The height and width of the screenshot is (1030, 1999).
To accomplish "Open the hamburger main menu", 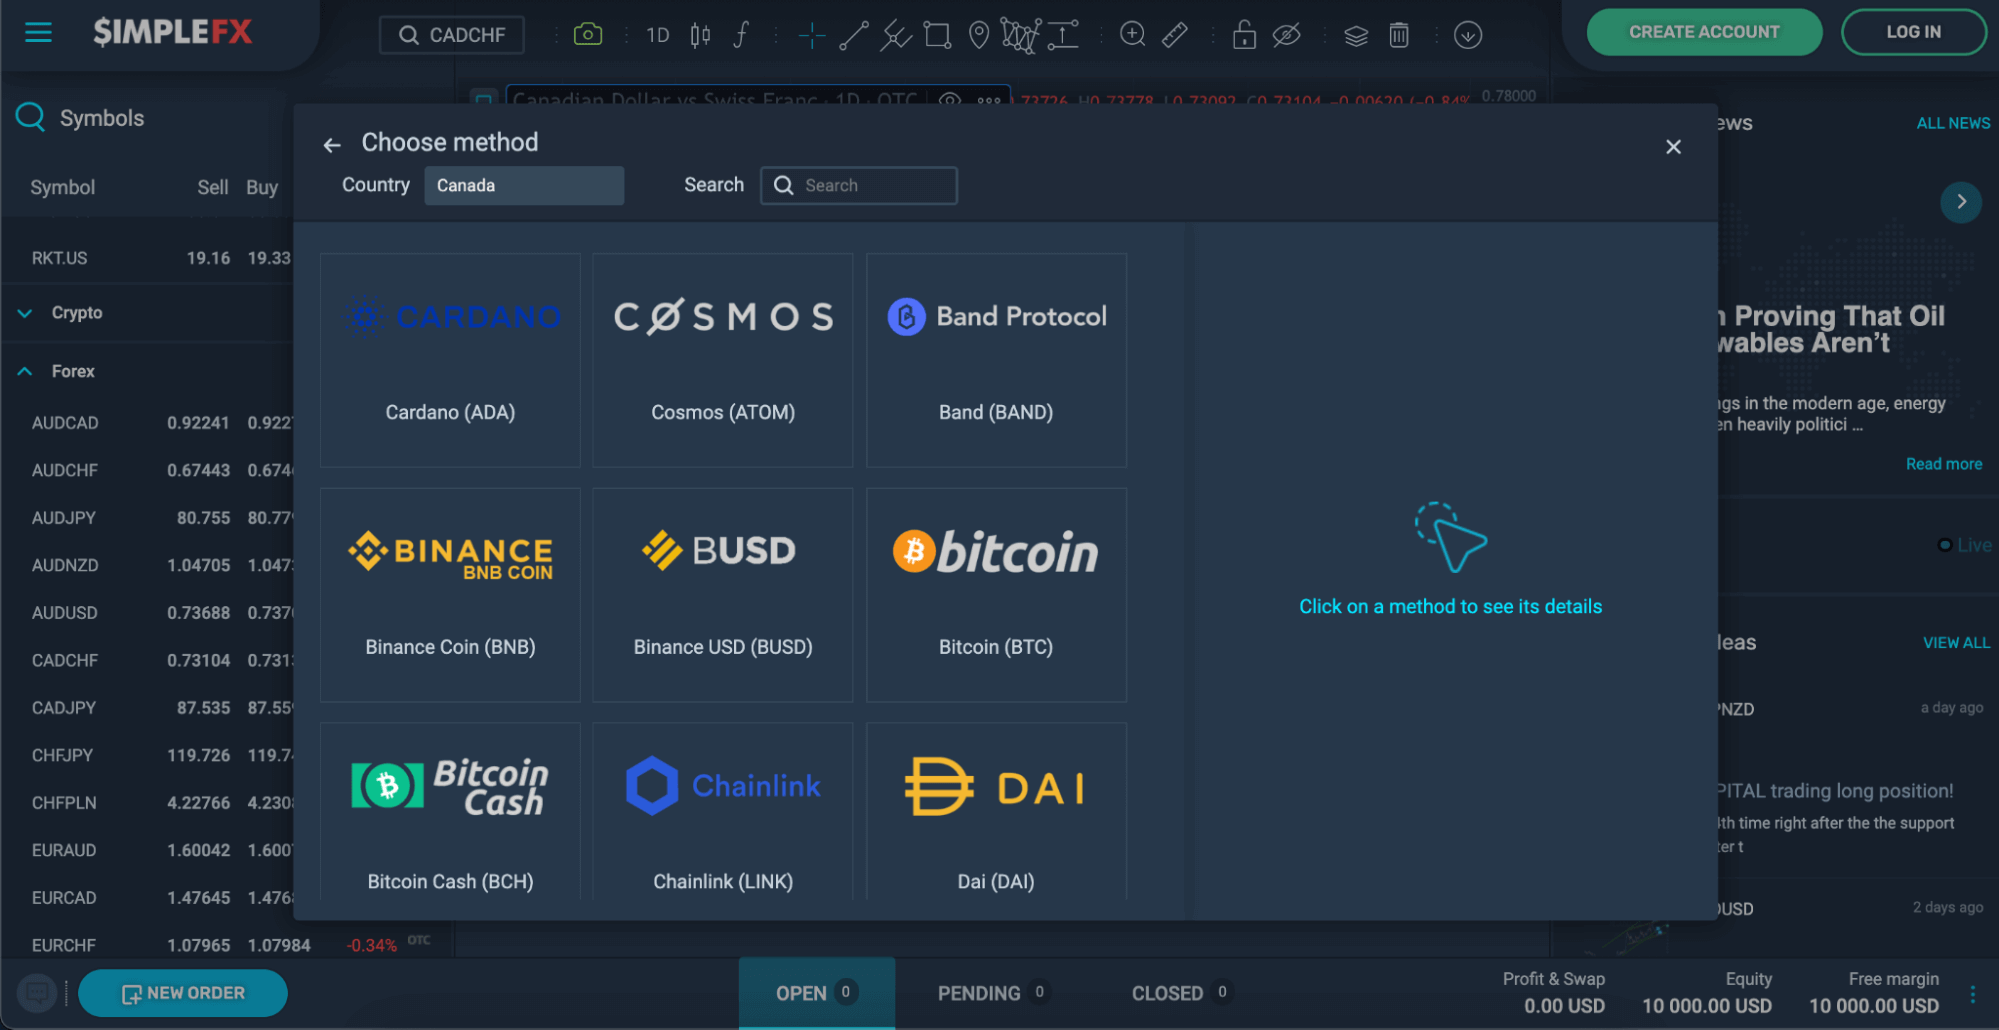I will 38,33.
